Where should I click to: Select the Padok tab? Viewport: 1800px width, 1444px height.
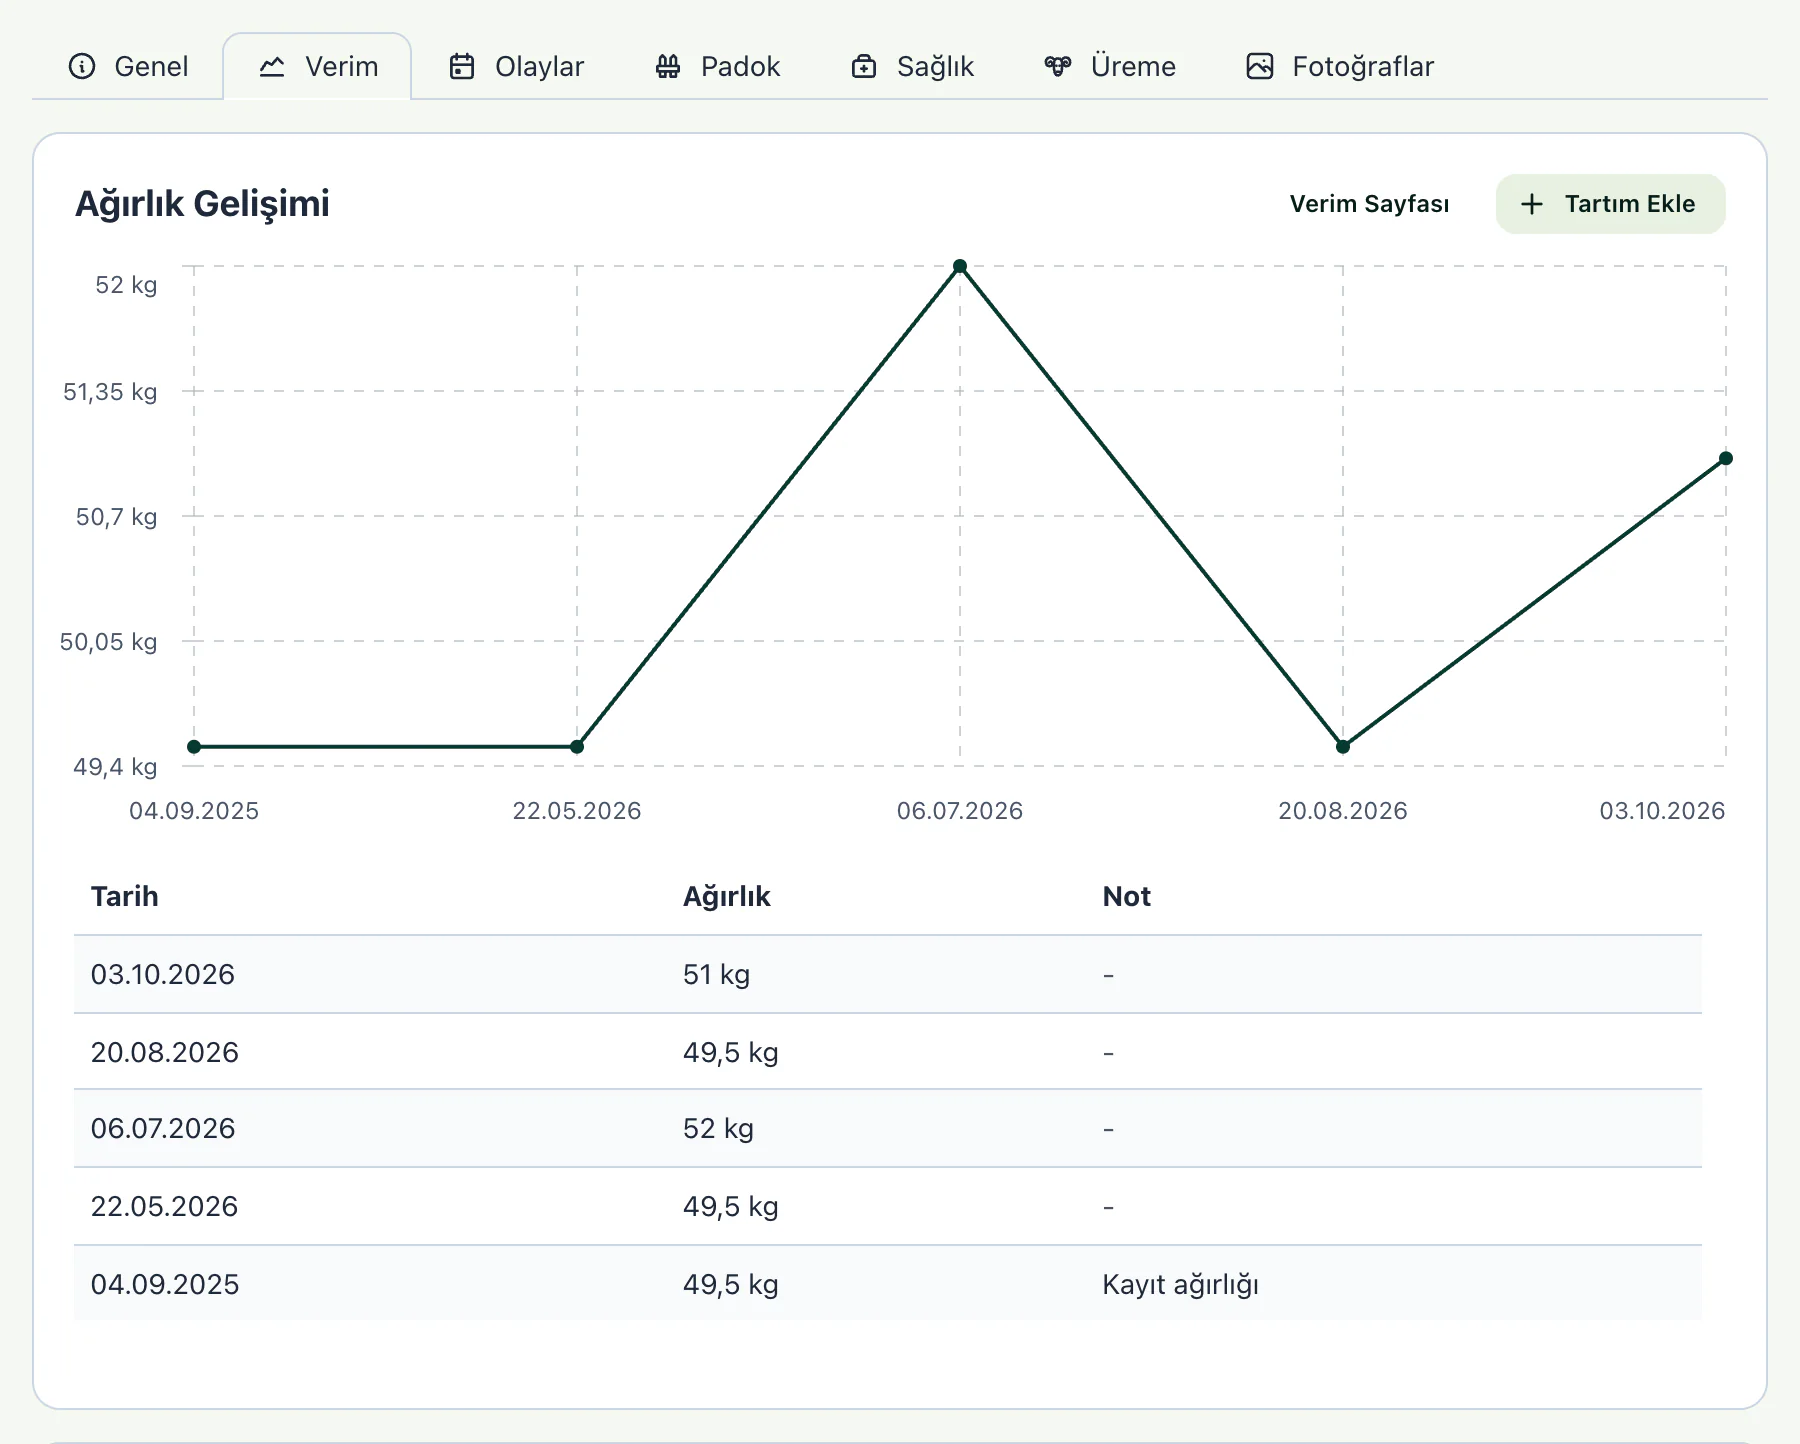(718, 66)
